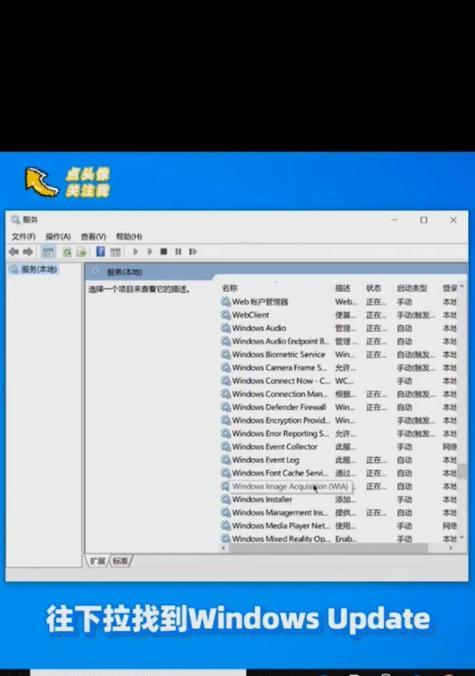
Task: Select 服务(本地) in the left tree
Action: 39,269
